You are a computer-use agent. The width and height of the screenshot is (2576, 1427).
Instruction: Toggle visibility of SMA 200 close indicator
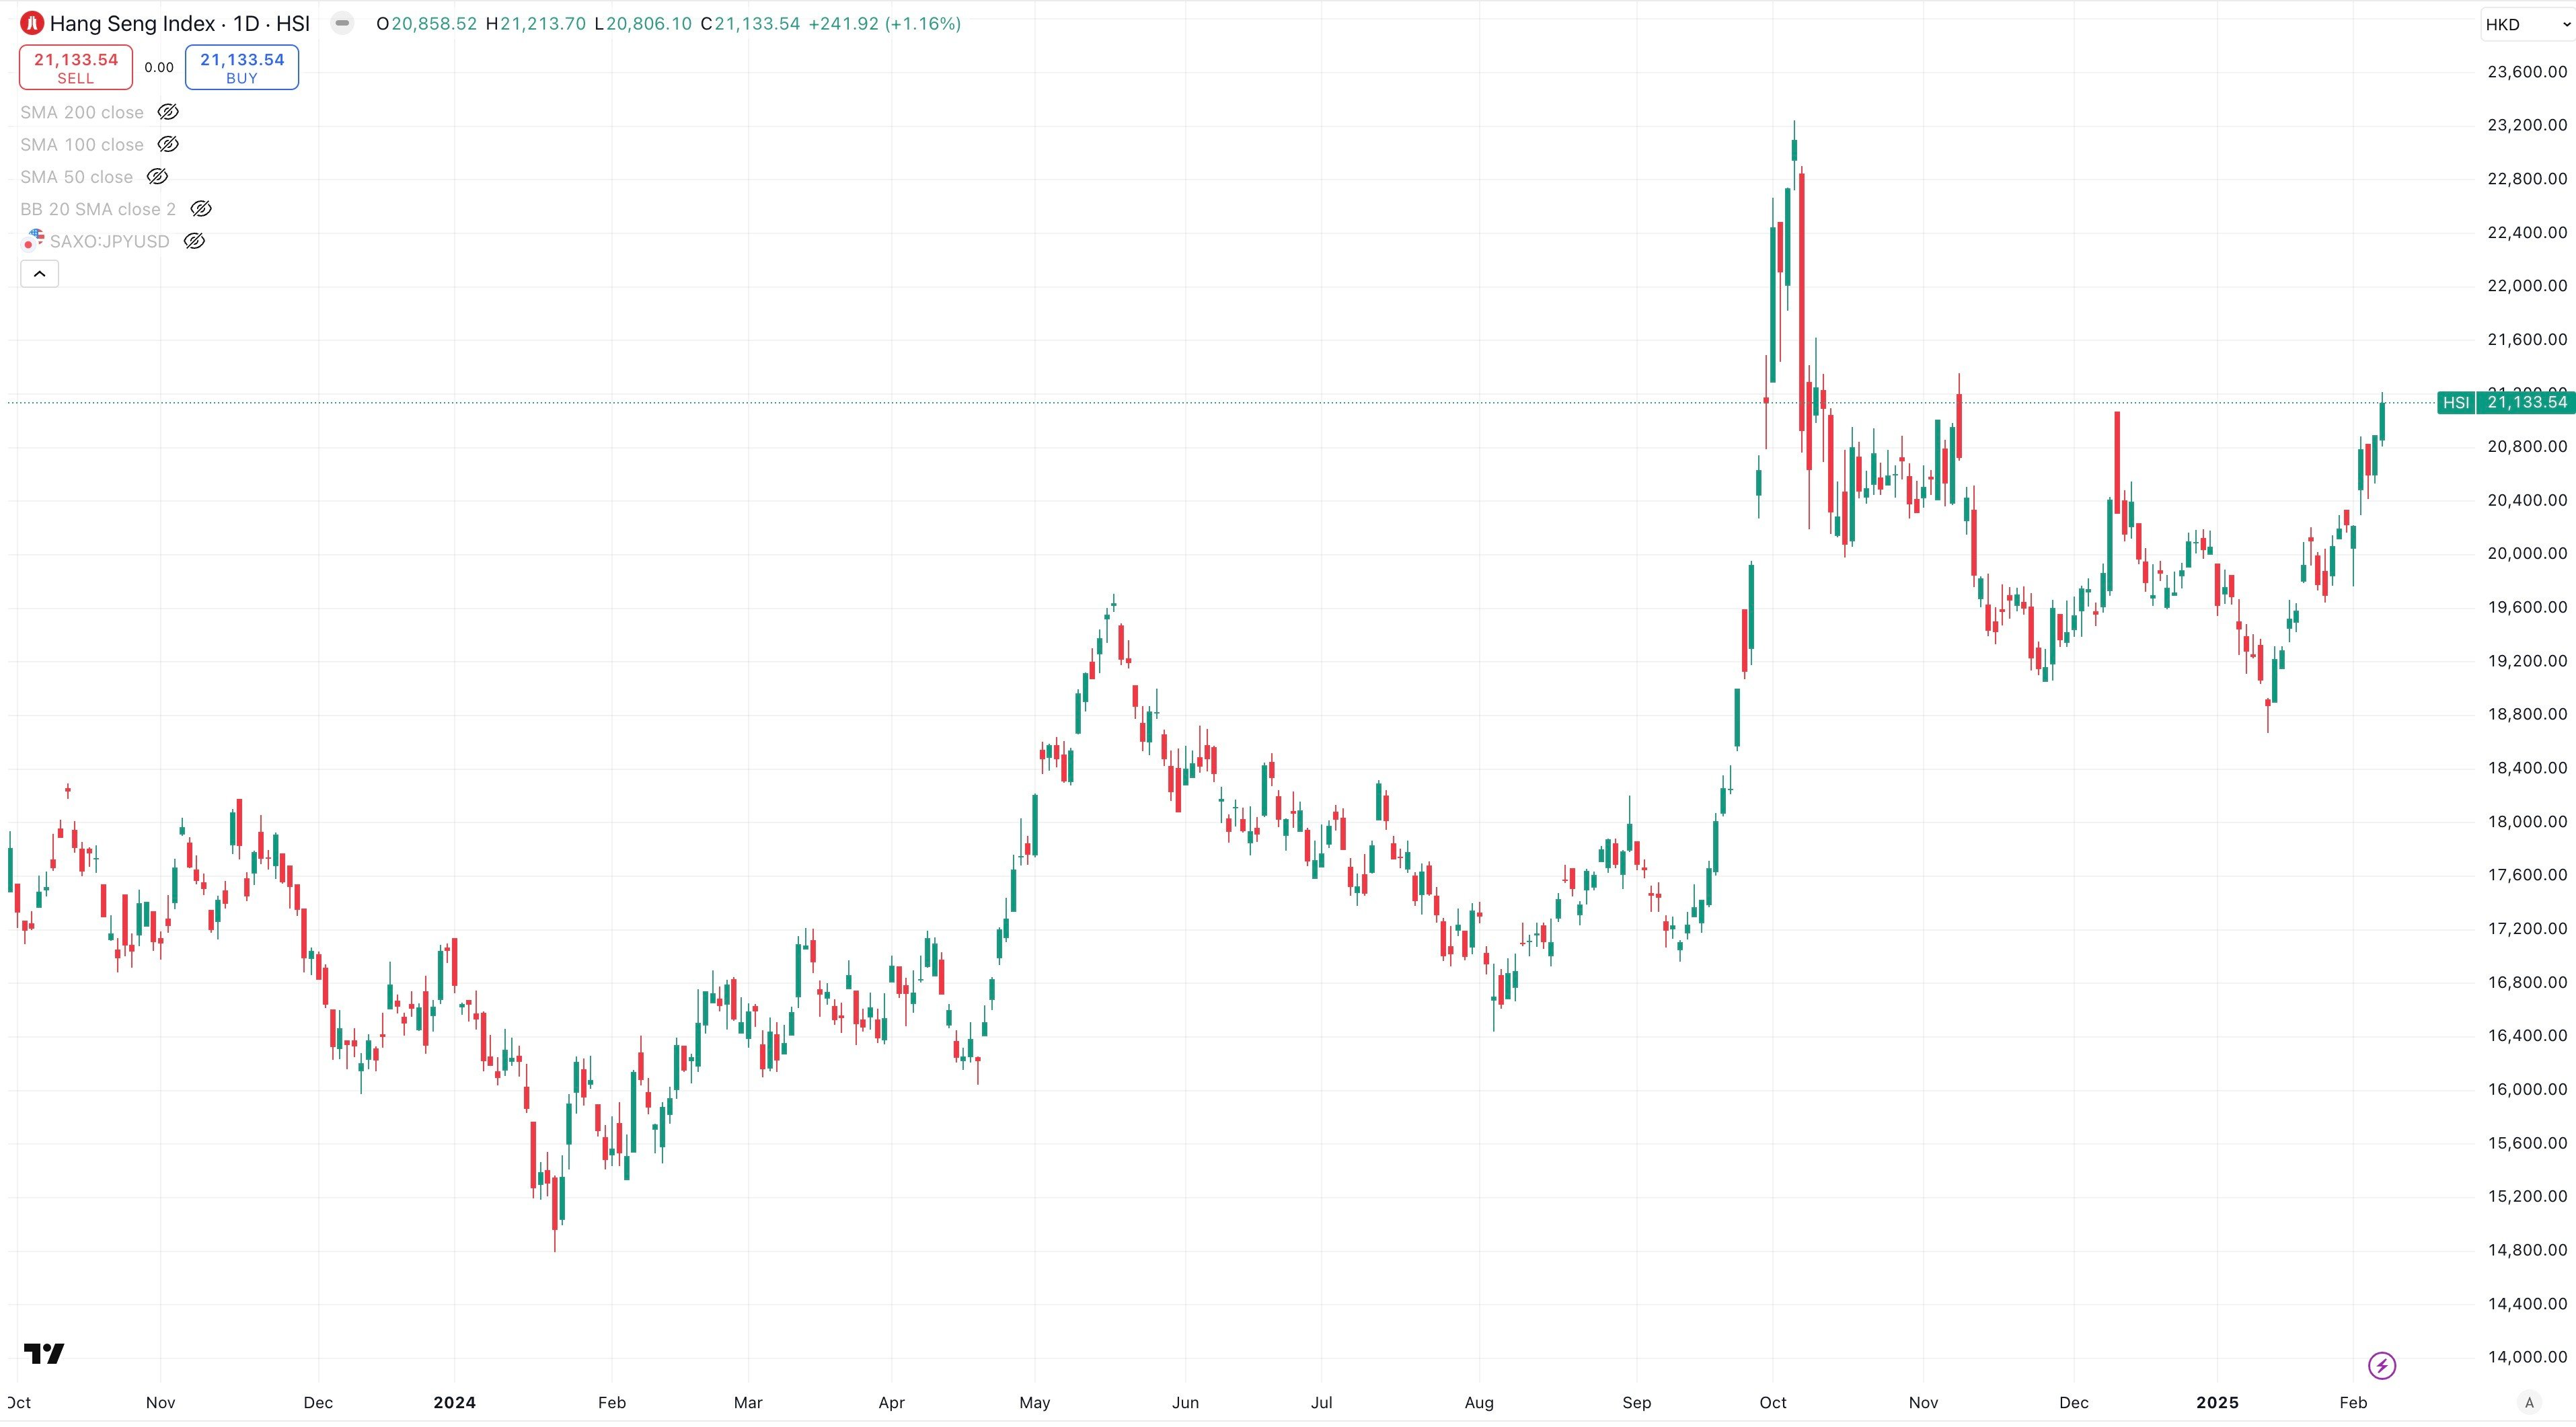168,112
